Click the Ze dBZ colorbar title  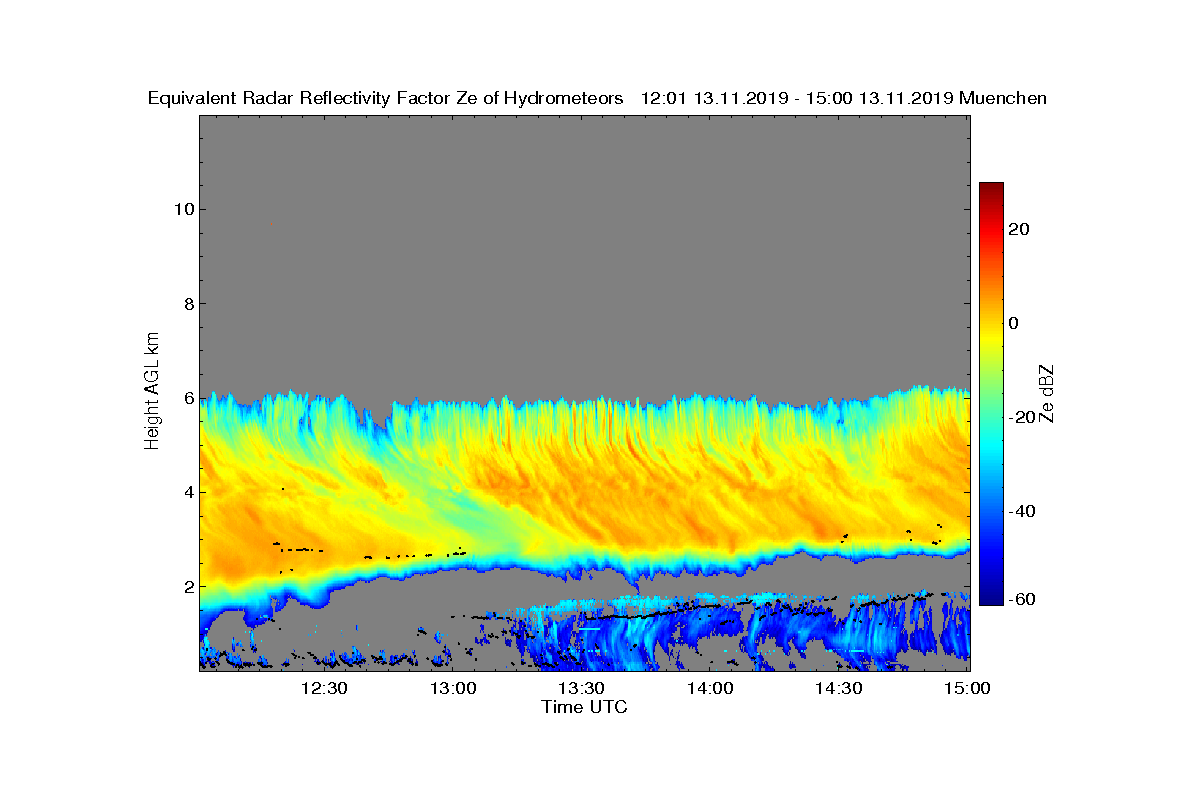pos(1047,394)
